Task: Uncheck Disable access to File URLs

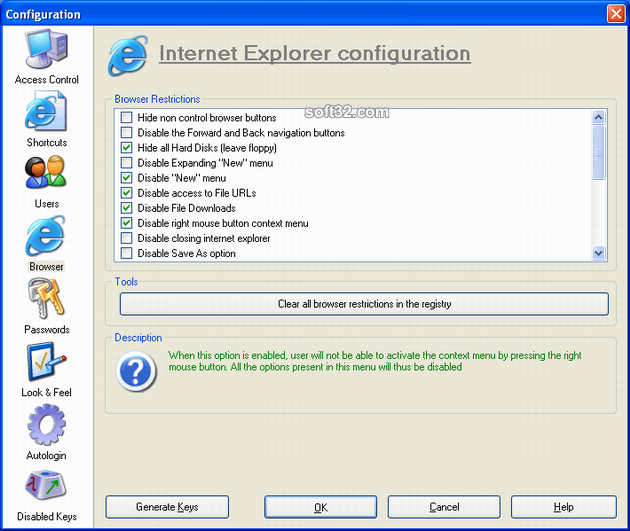Action: point(127,193)
